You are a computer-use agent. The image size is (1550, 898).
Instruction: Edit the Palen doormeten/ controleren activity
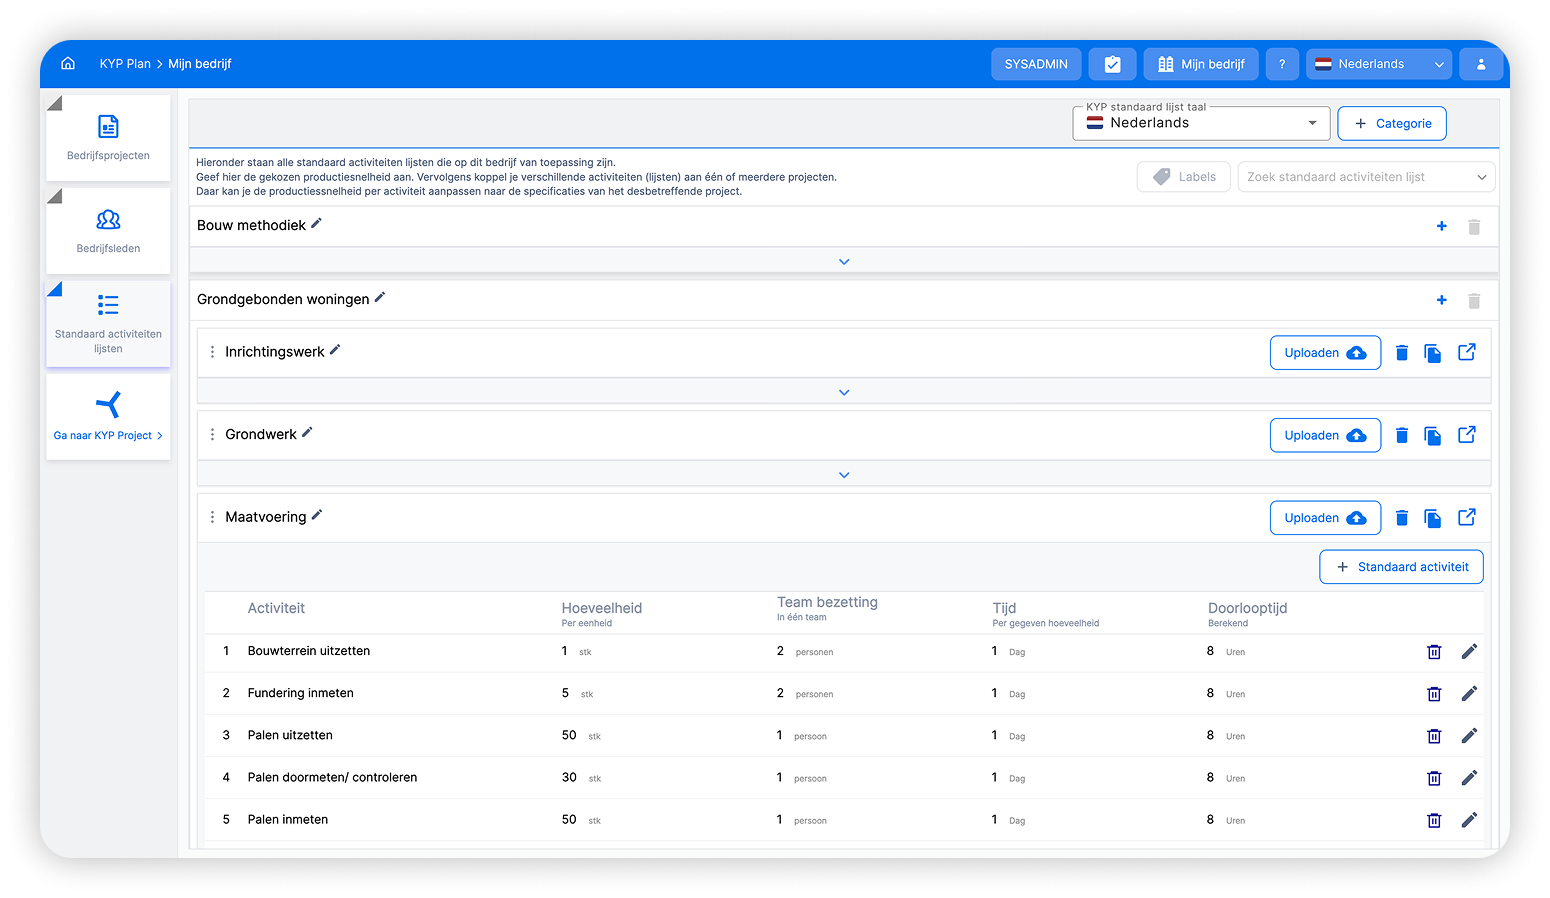pos(1469,778)
